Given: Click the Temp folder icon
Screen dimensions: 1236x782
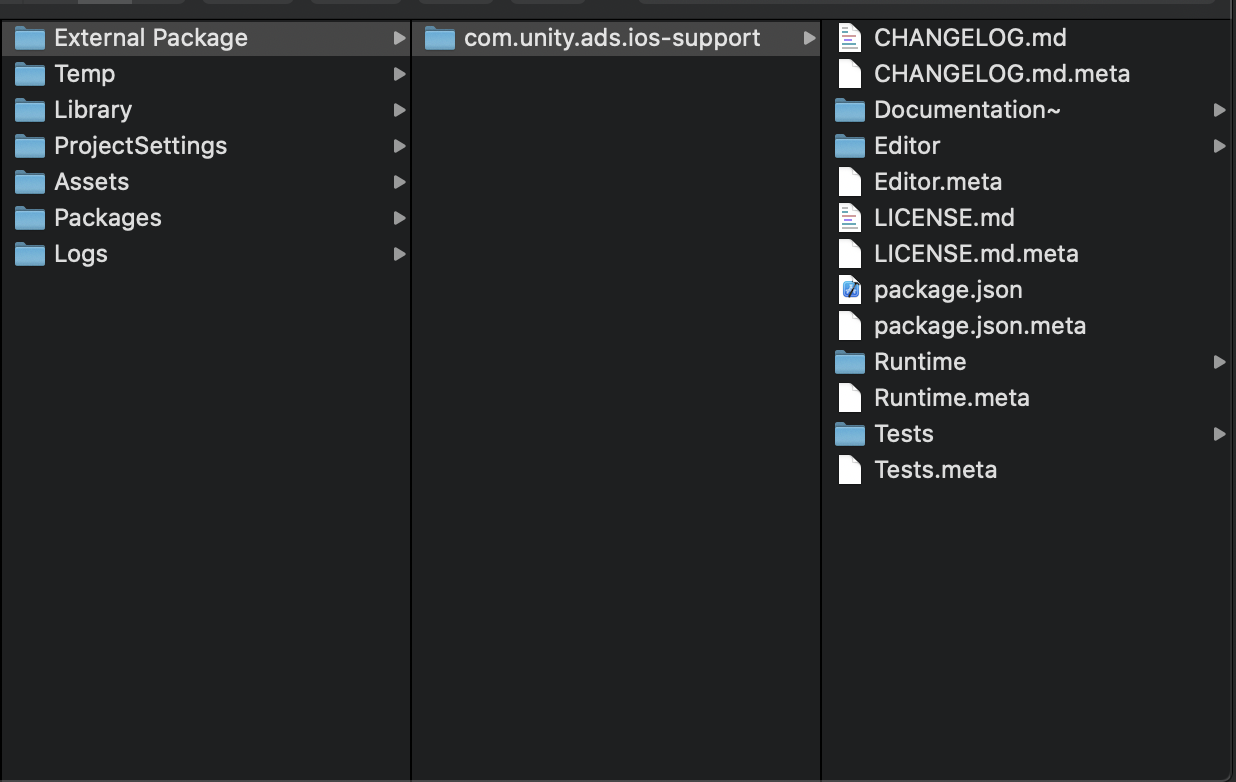Looking at the screenshot, I should 30,74.
